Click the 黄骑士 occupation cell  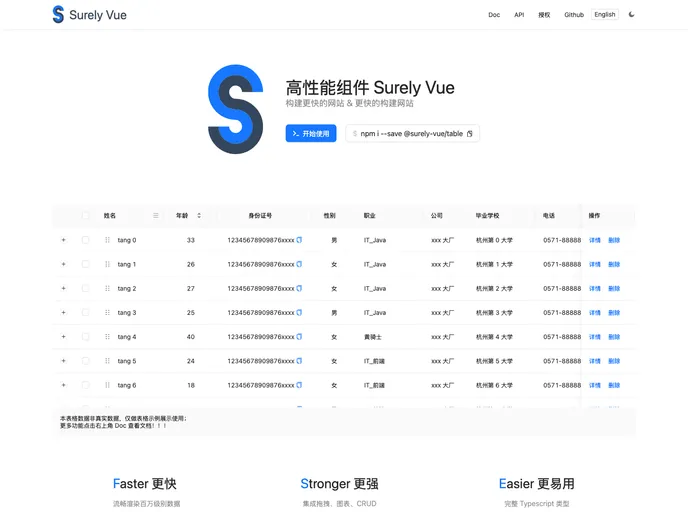pos(373,337)
